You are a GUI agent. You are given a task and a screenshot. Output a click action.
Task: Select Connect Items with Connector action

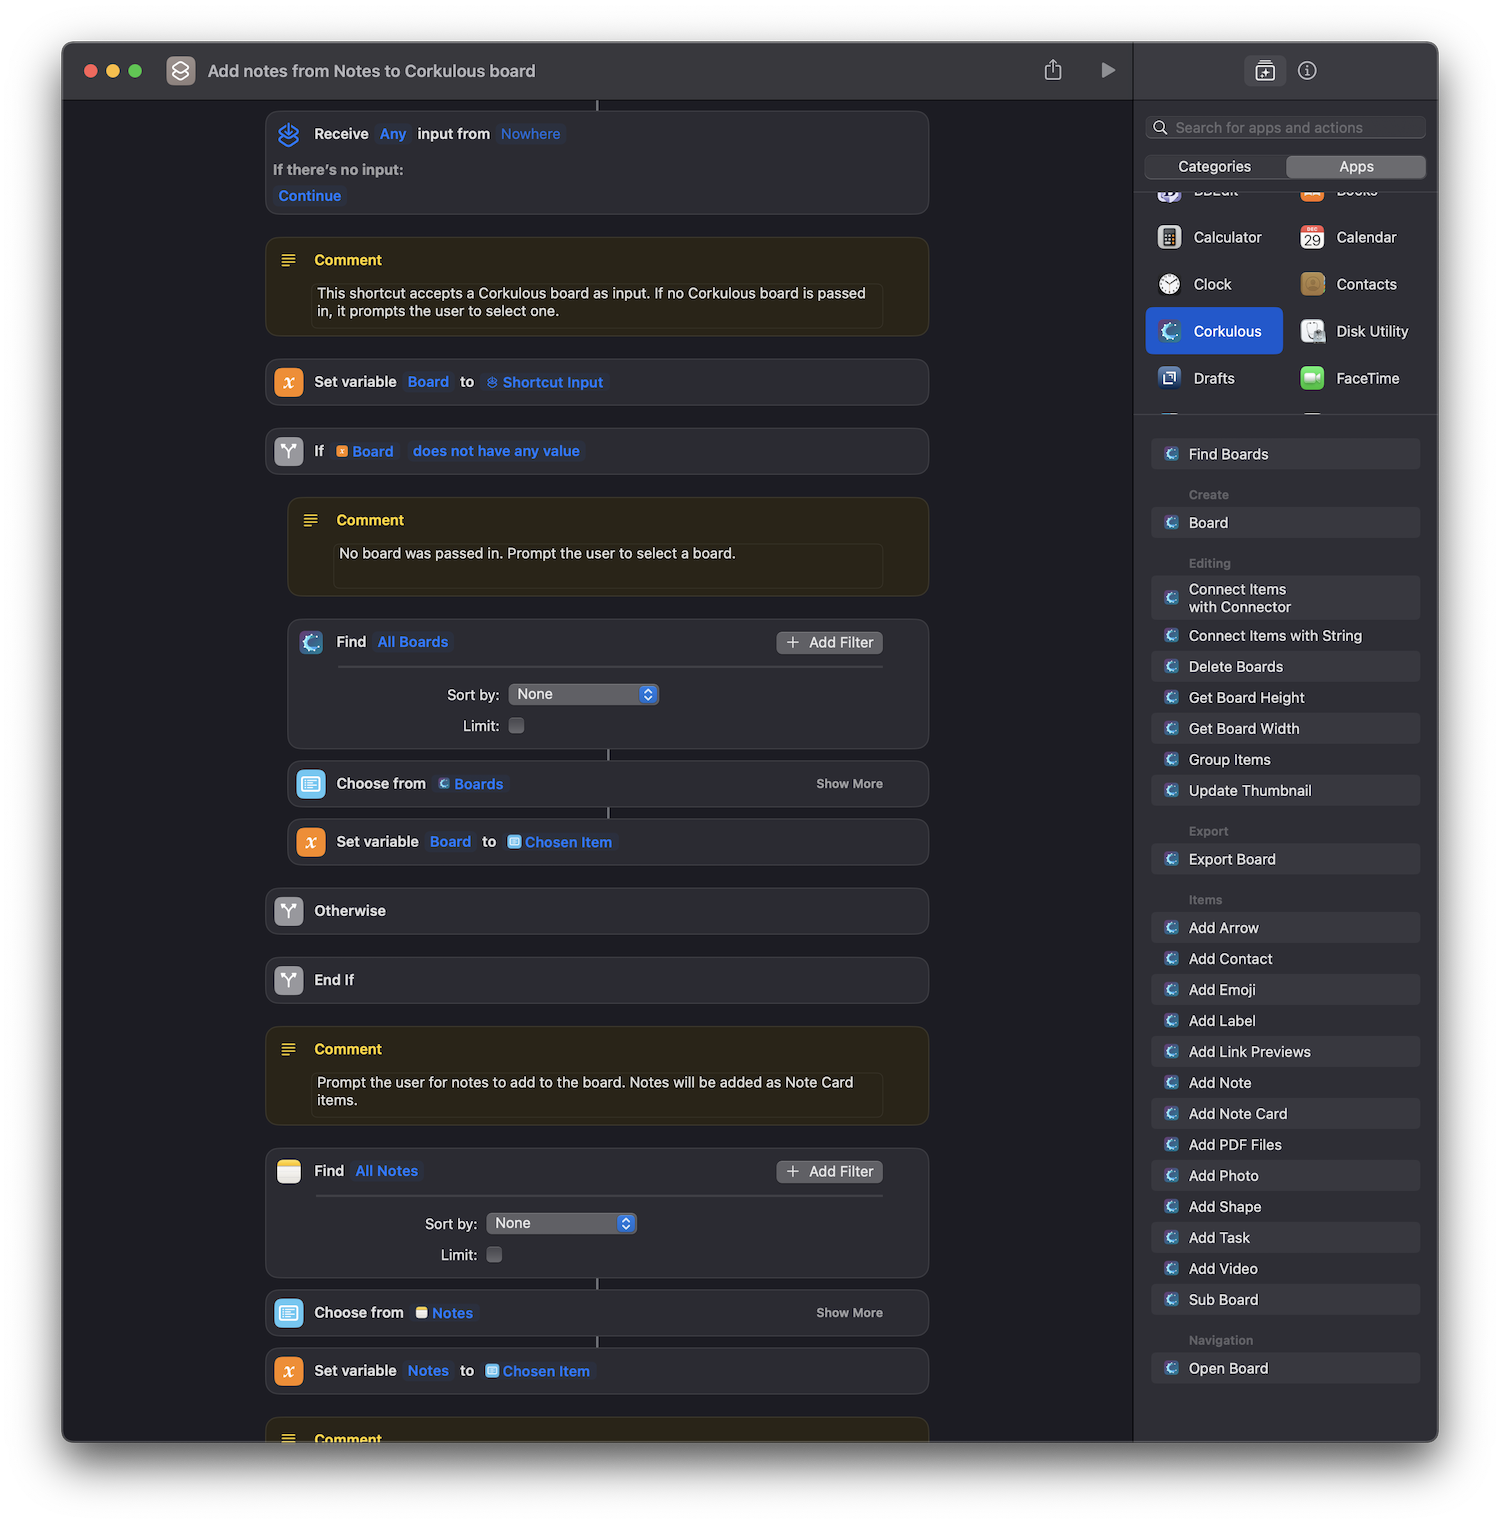[1286, 598]
